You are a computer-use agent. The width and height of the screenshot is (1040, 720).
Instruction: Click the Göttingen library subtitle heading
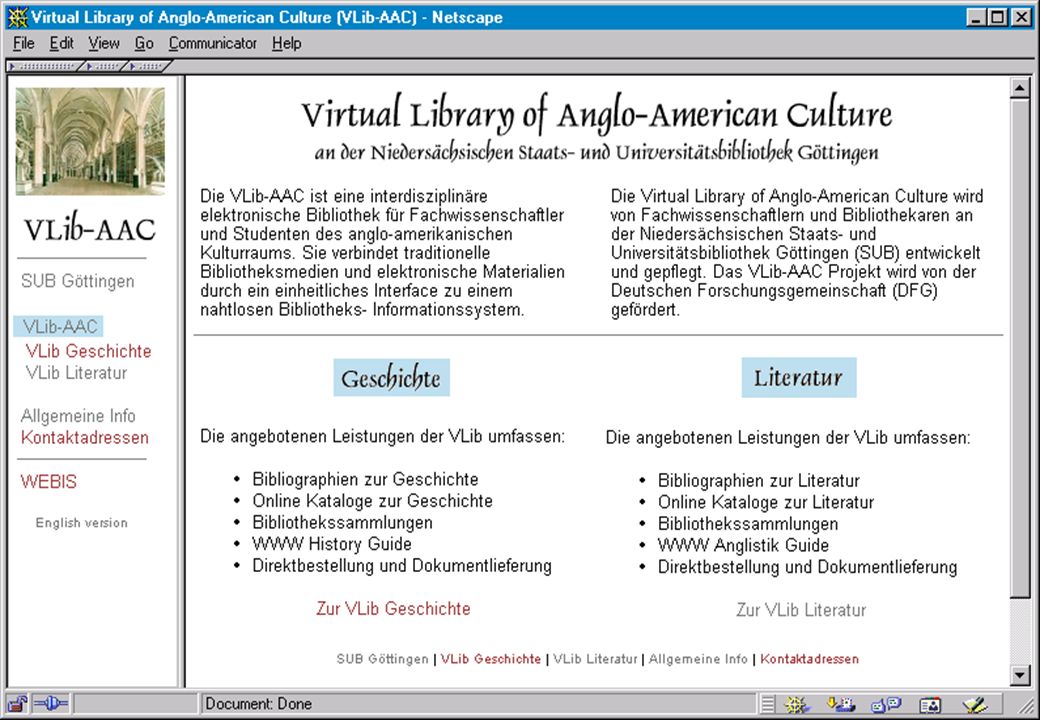(596, 152)
